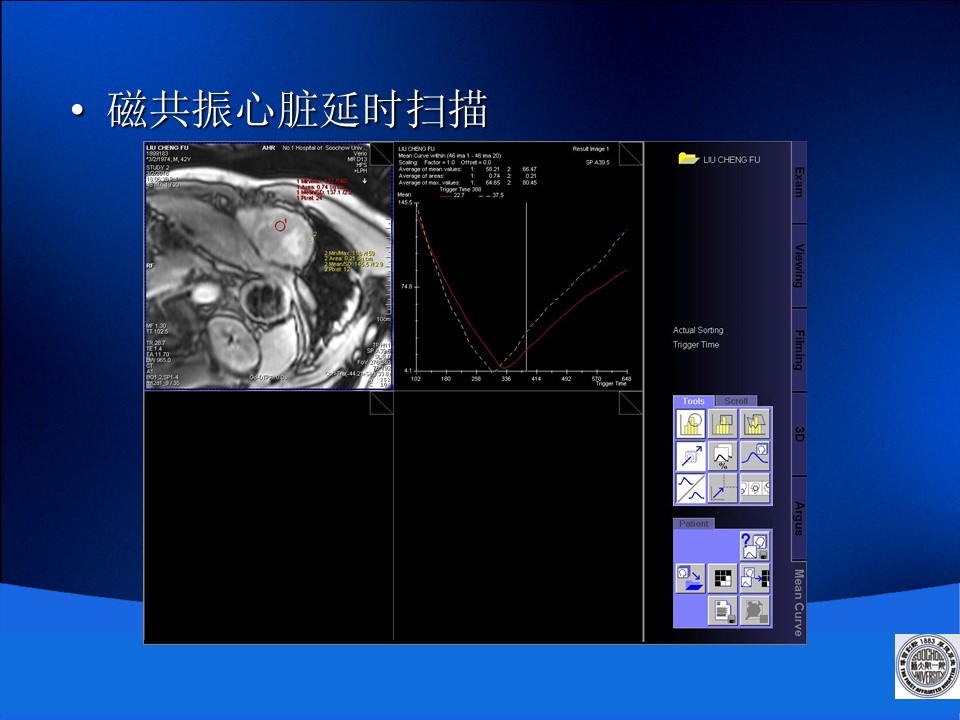960x720 pixels.
Task: Click the "Average of areas" row
Action: 468,176
